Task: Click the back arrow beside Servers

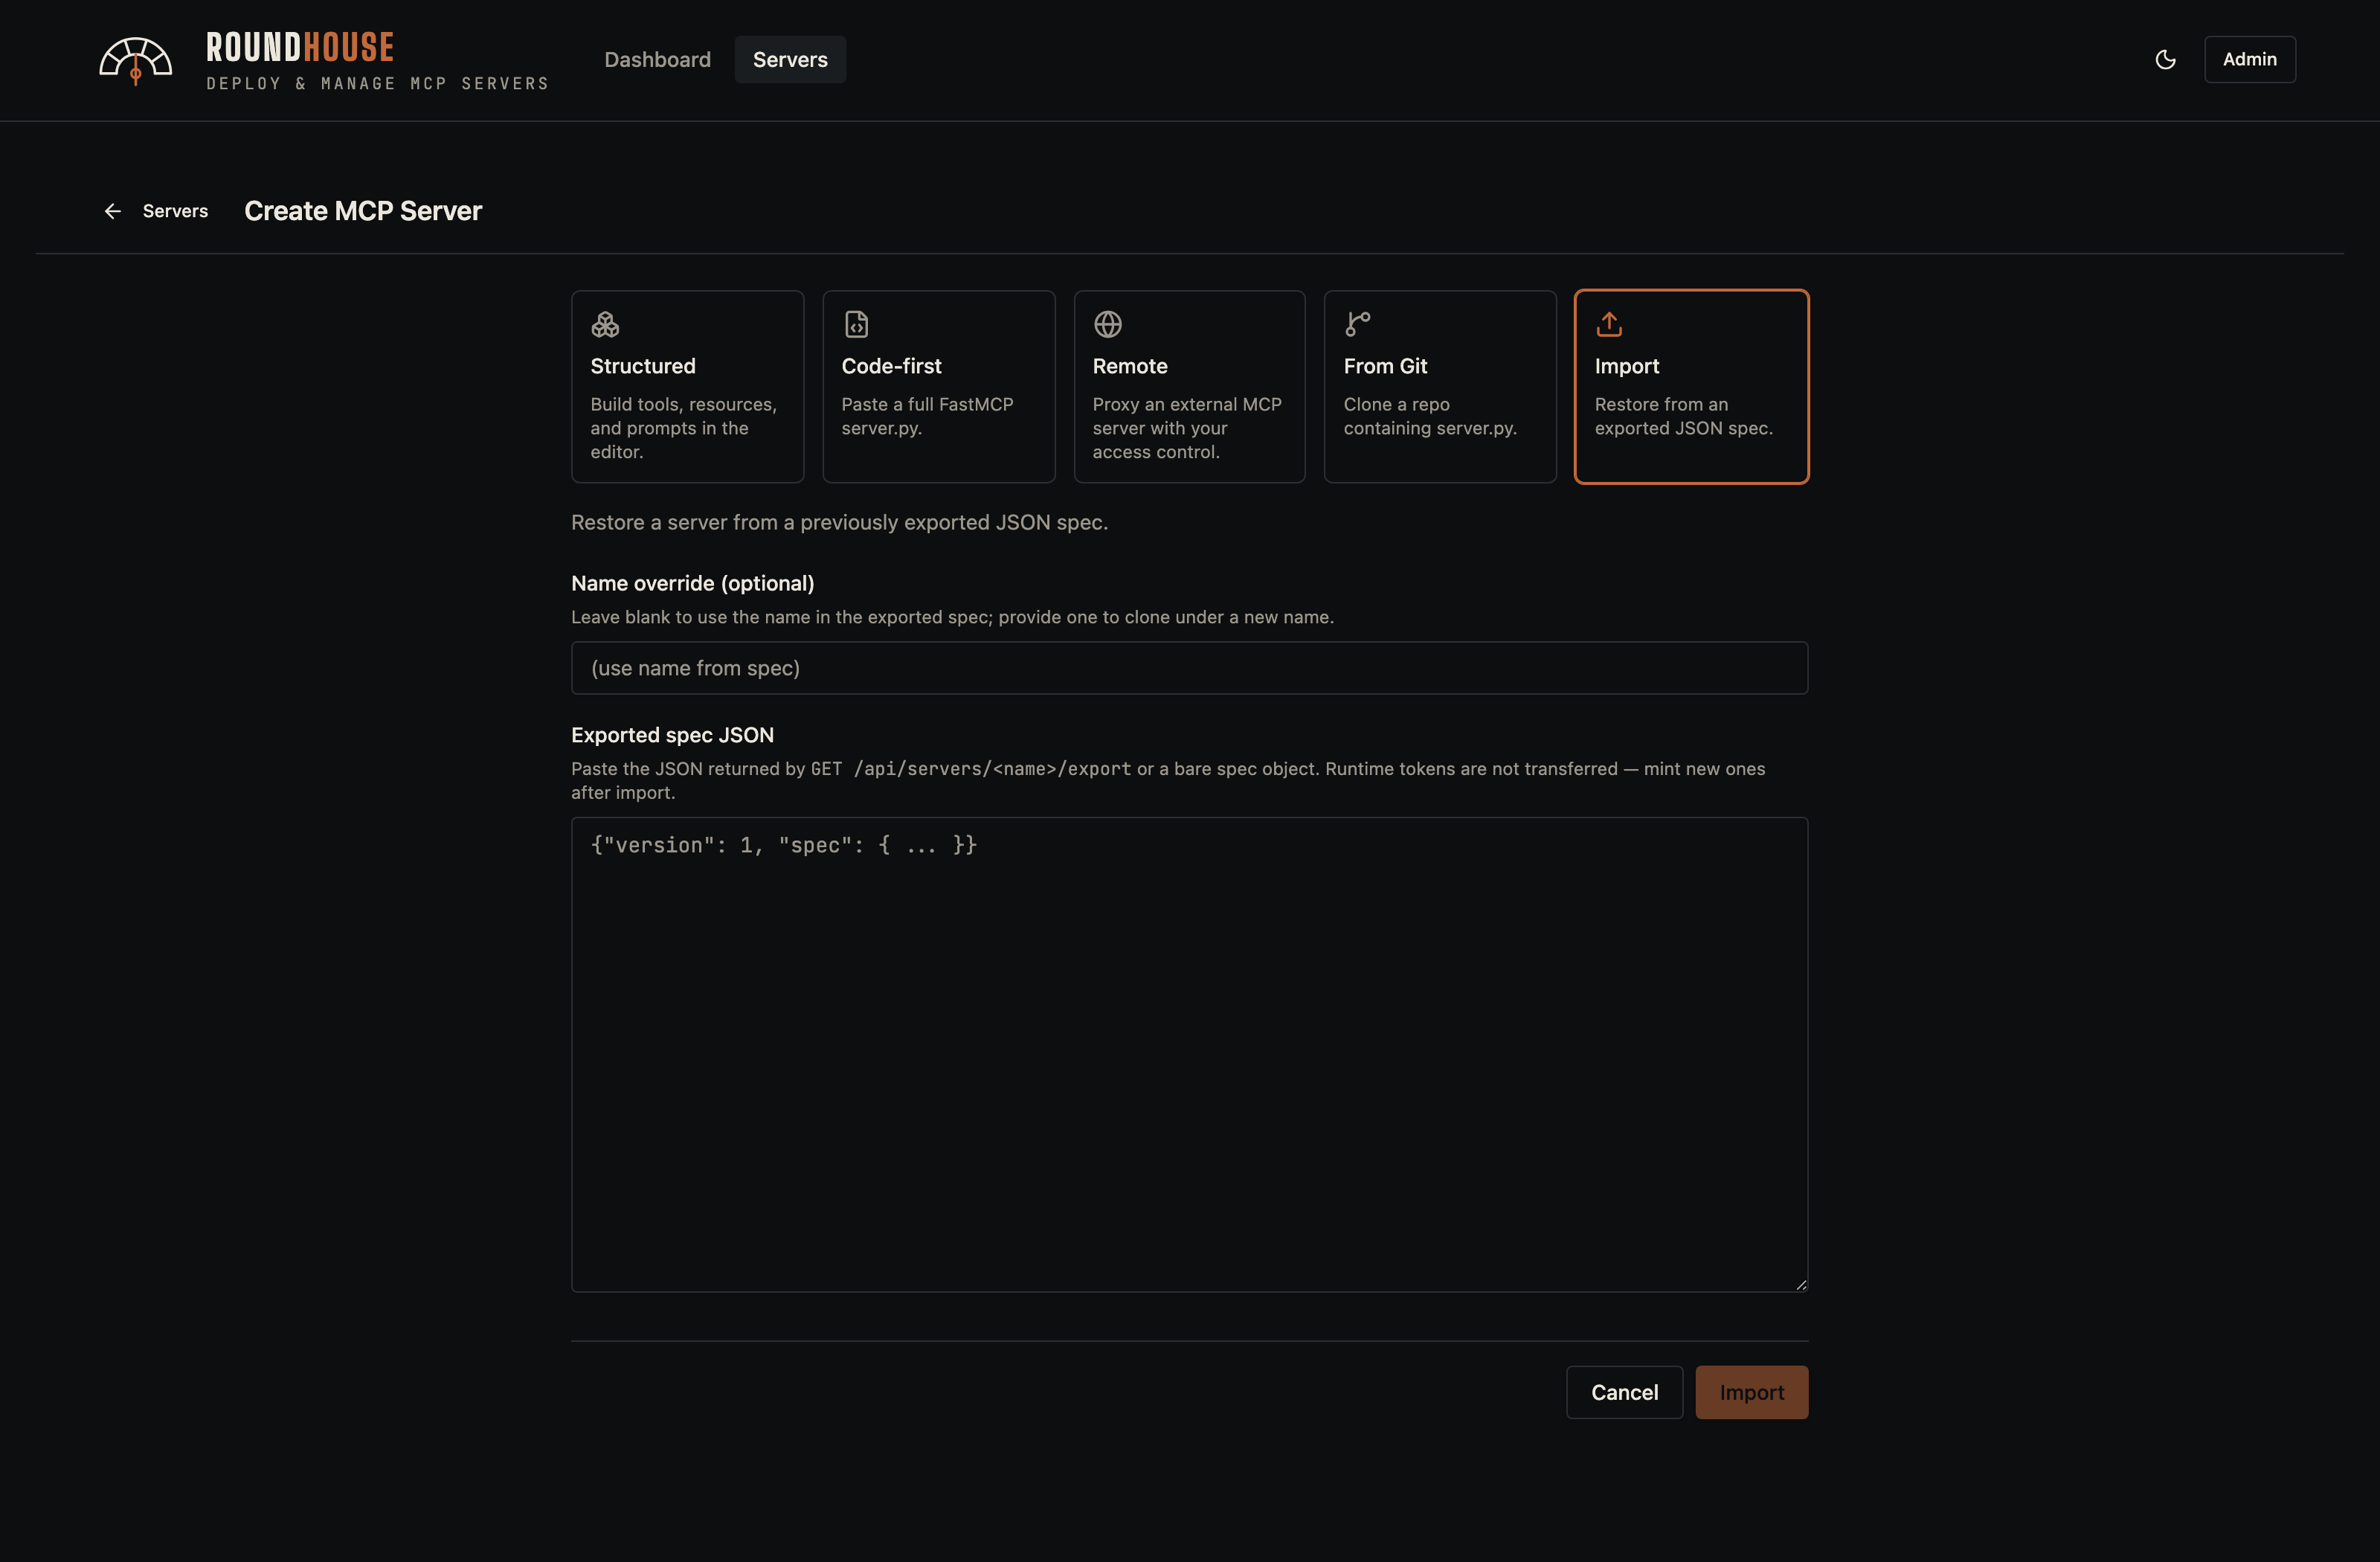Action: 113,211
